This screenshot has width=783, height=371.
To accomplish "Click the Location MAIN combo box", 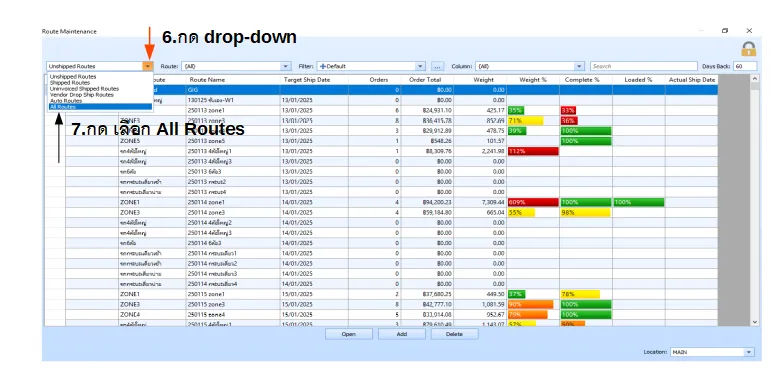I will pyautogui.click(x=712, y=352).
